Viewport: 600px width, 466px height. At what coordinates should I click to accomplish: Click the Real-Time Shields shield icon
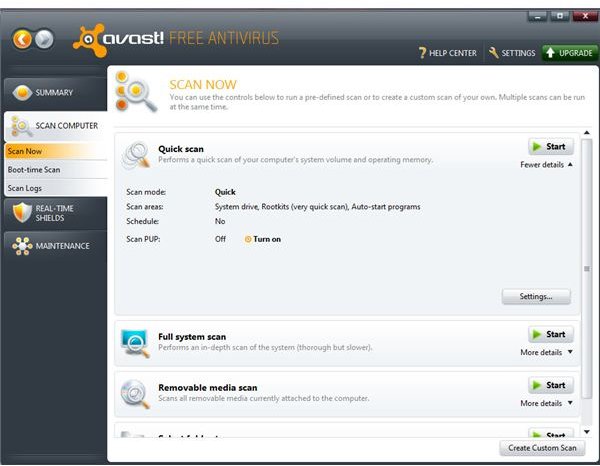click(x=22, y=212)
